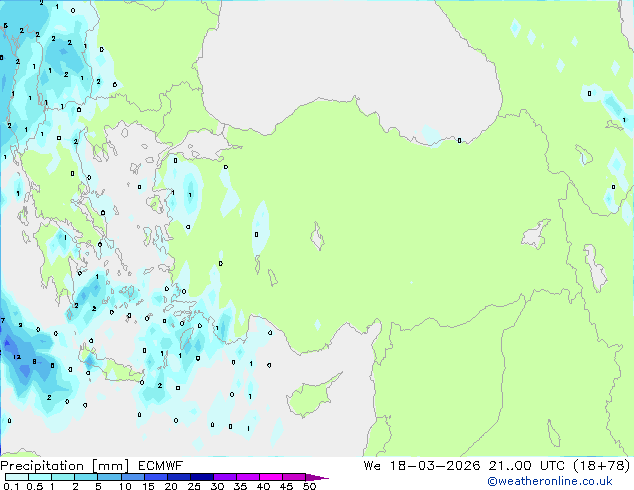Click the "21..00 UTC" time text
This screenshot has width=634, height=490.
tap(526, 466)
